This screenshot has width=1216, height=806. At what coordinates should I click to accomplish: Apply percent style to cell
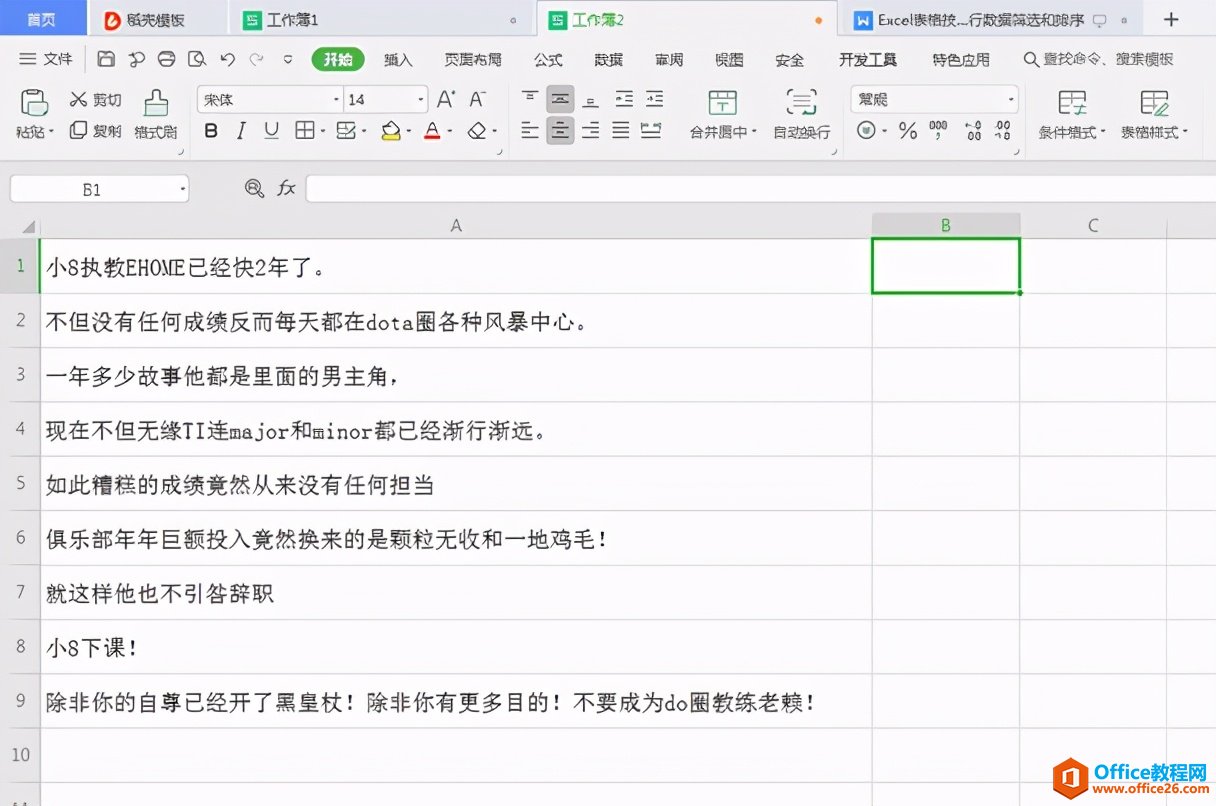pyautogui.click(x=908, y=130)
